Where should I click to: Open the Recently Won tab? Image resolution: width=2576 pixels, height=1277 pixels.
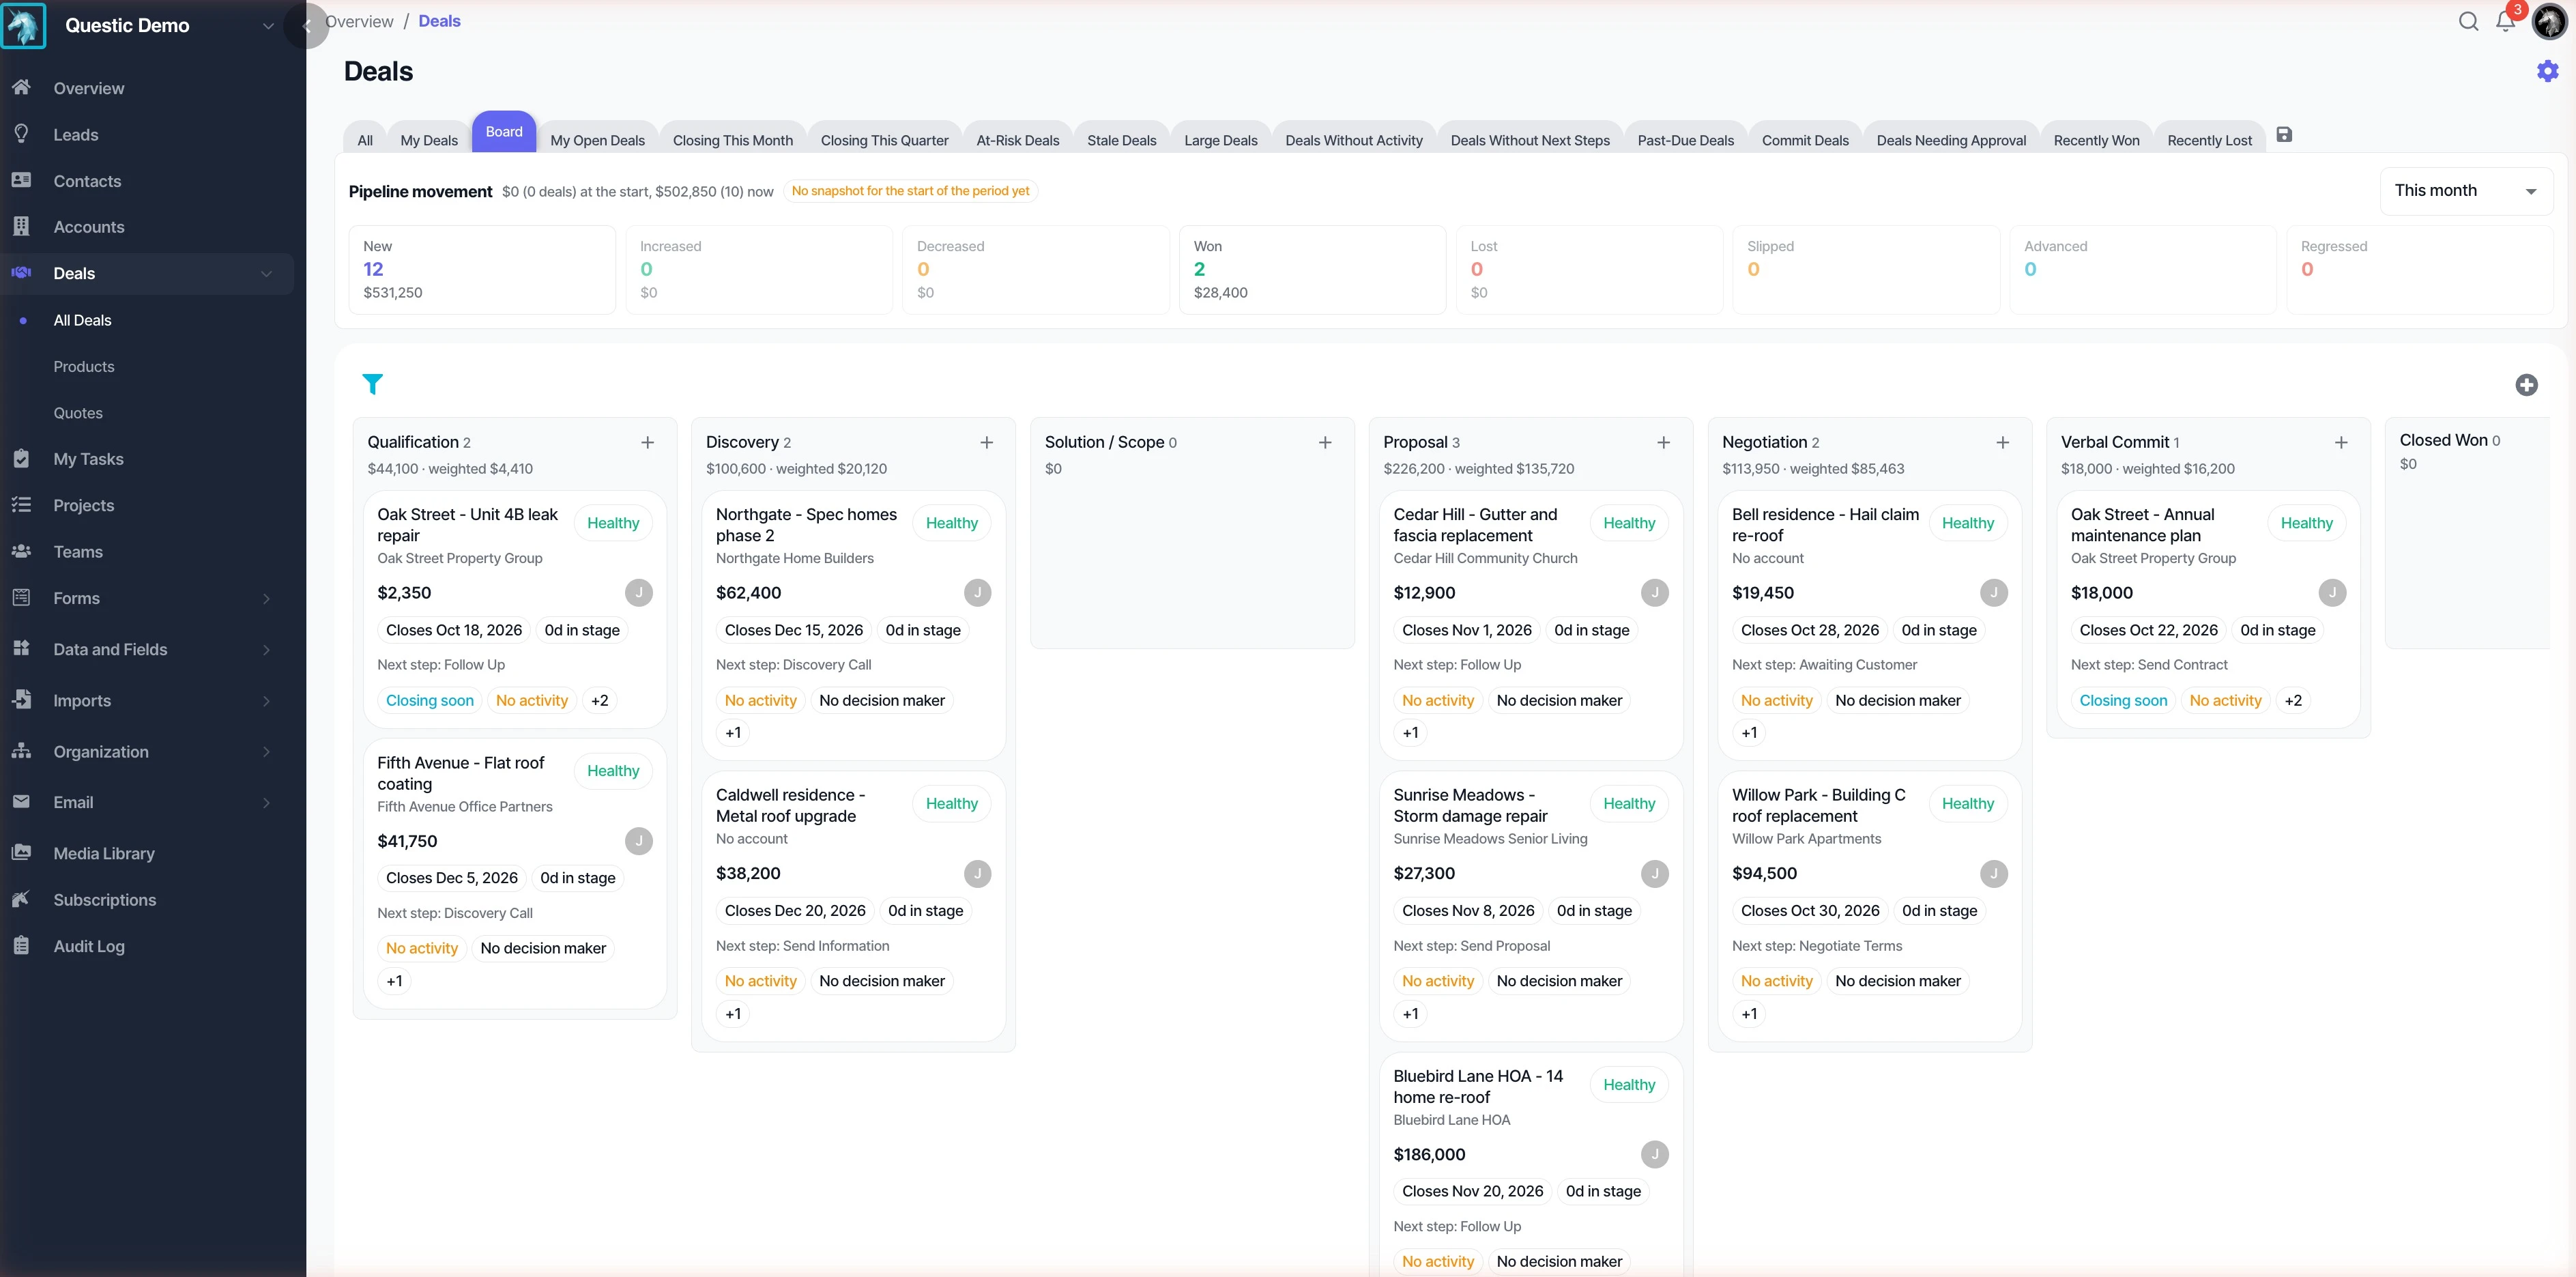click(2096, 140)
